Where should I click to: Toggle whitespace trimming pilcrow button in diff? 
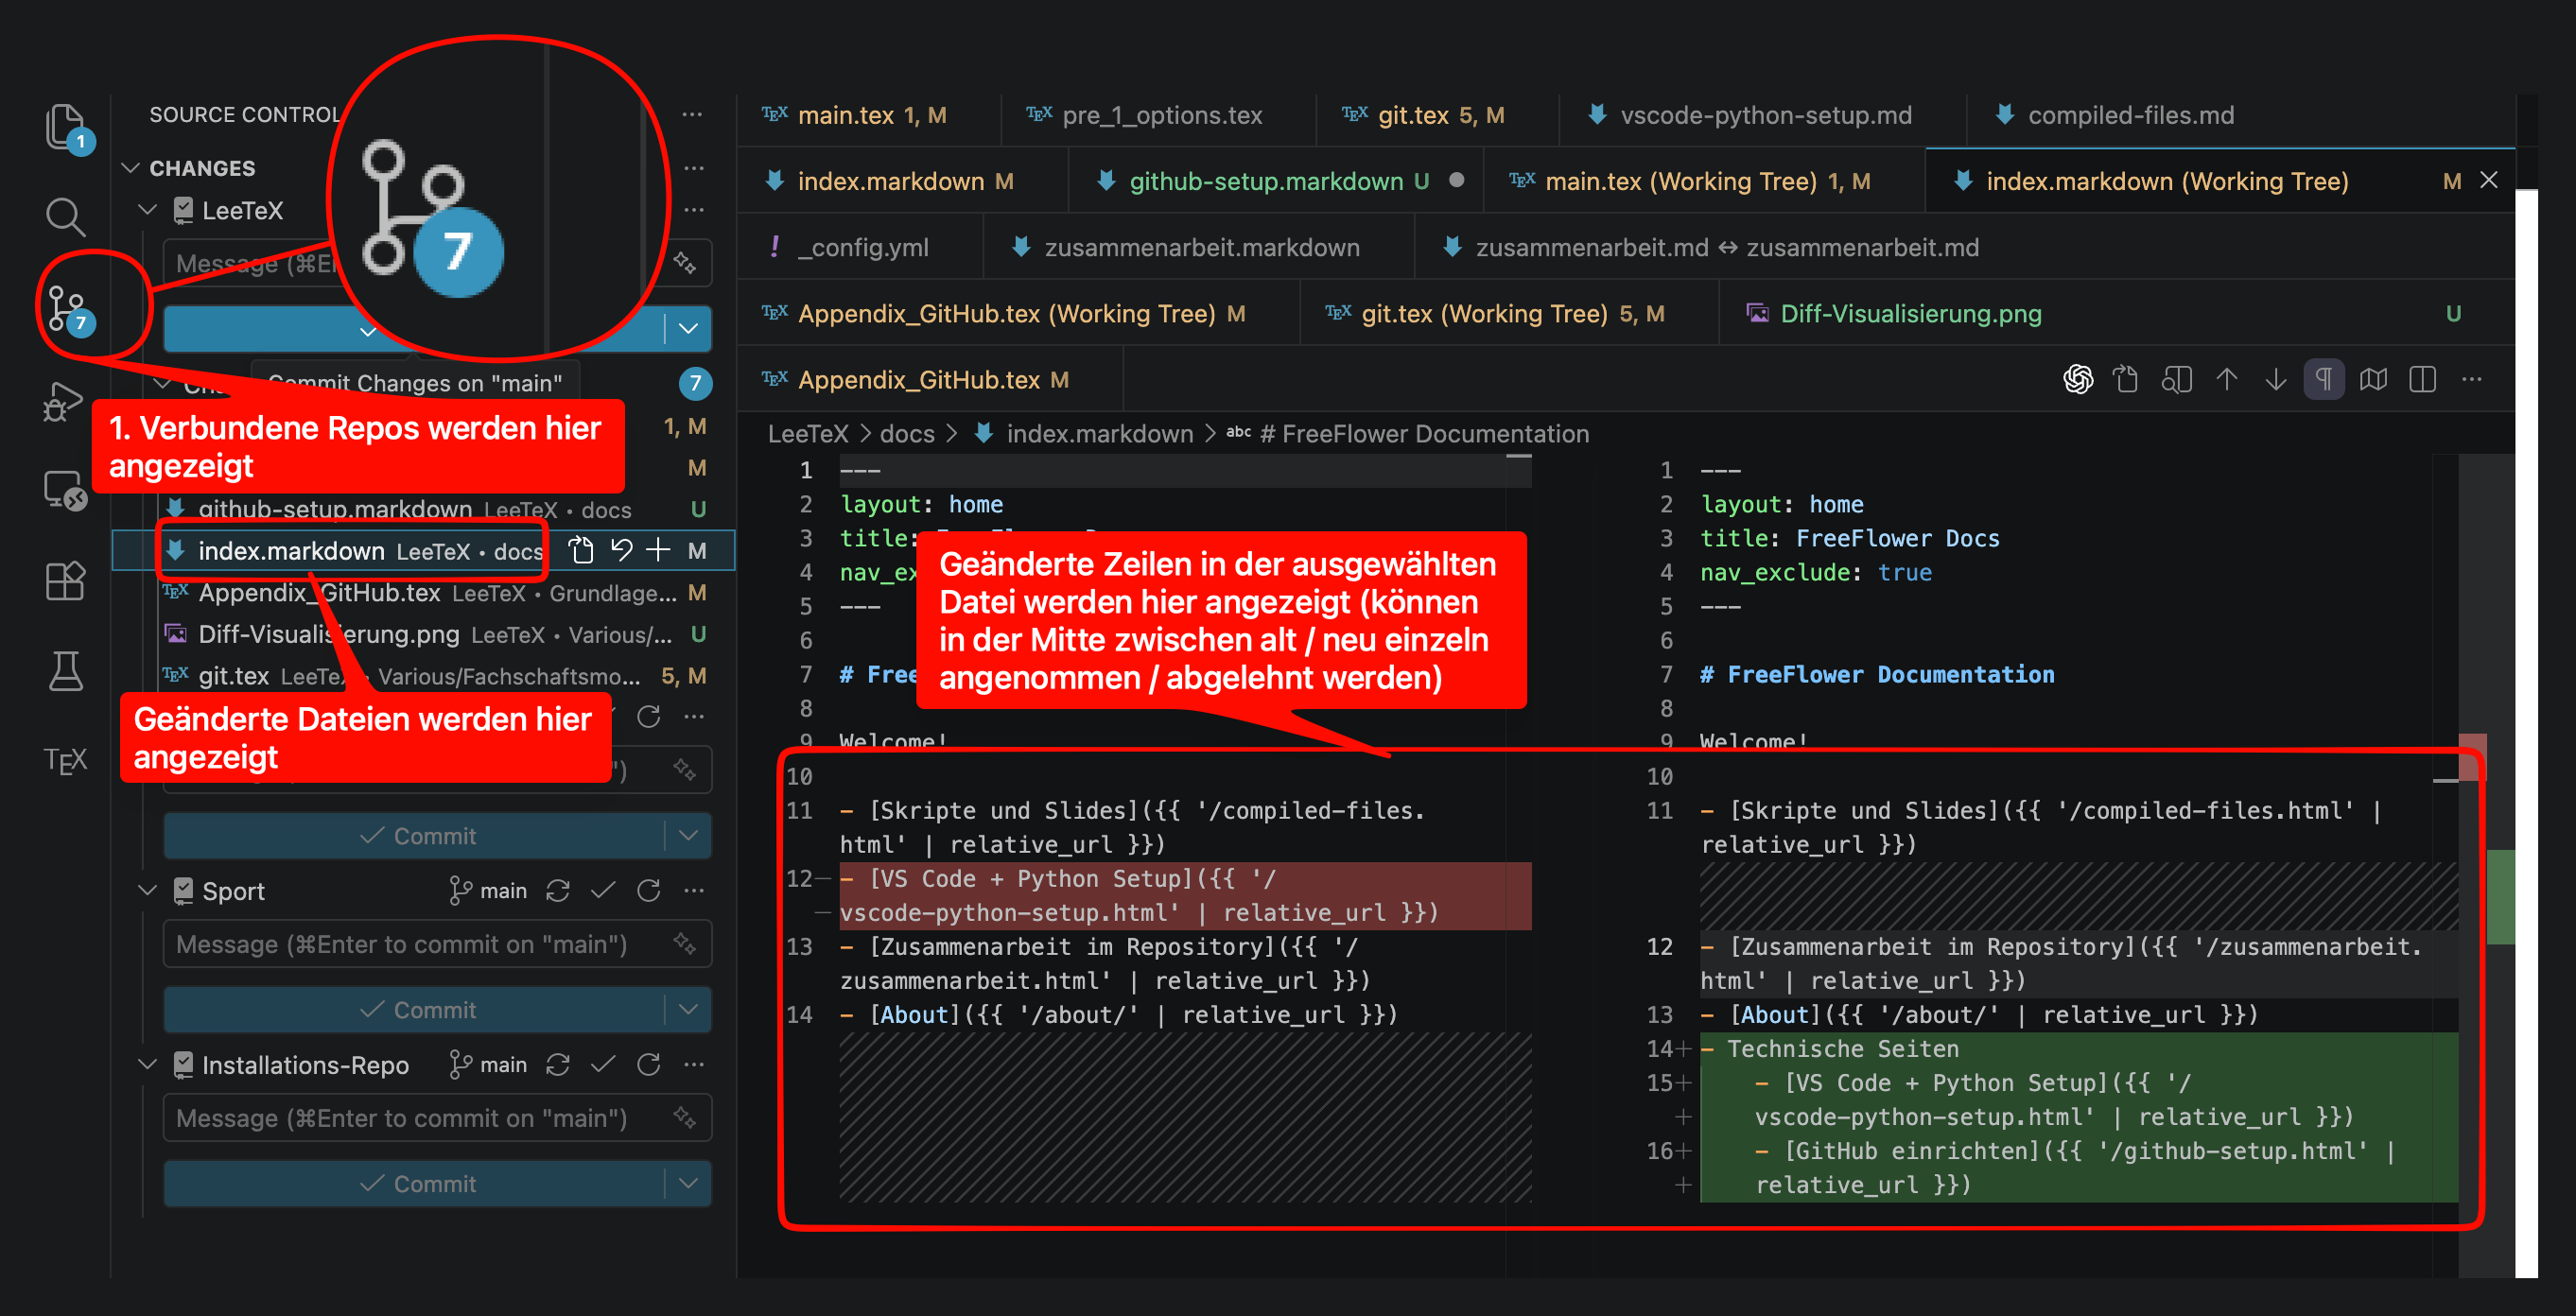[2324, 379]
